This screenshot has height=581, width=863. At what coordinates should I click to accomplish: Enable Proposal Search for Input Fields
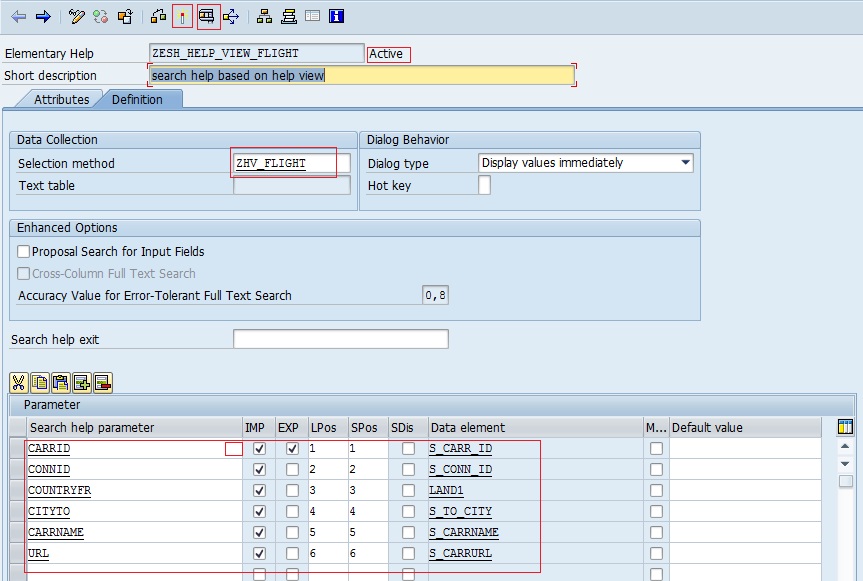(22, 251)
